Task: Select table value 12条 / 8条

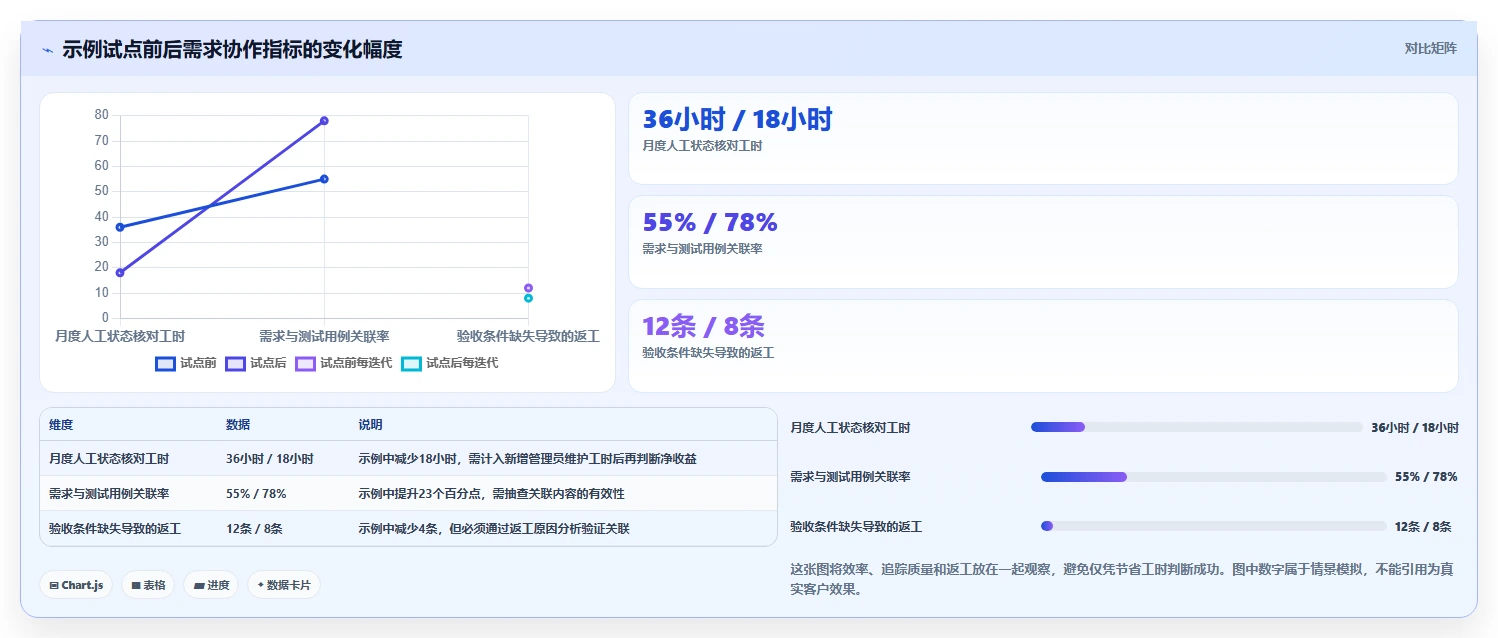Action: click(254, 529)
